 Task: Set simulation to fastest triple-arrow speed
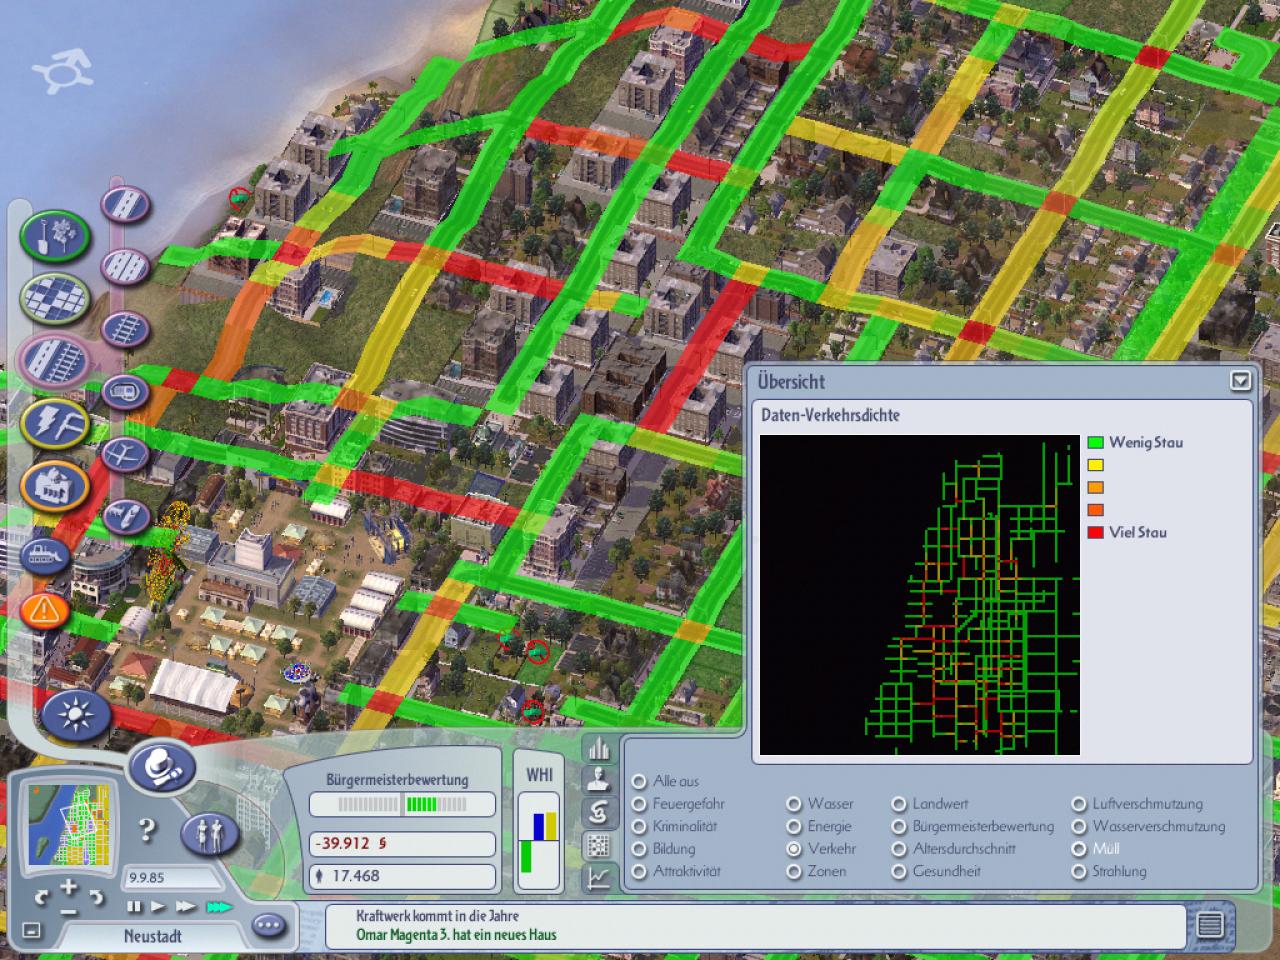click(x=219, y=907)
